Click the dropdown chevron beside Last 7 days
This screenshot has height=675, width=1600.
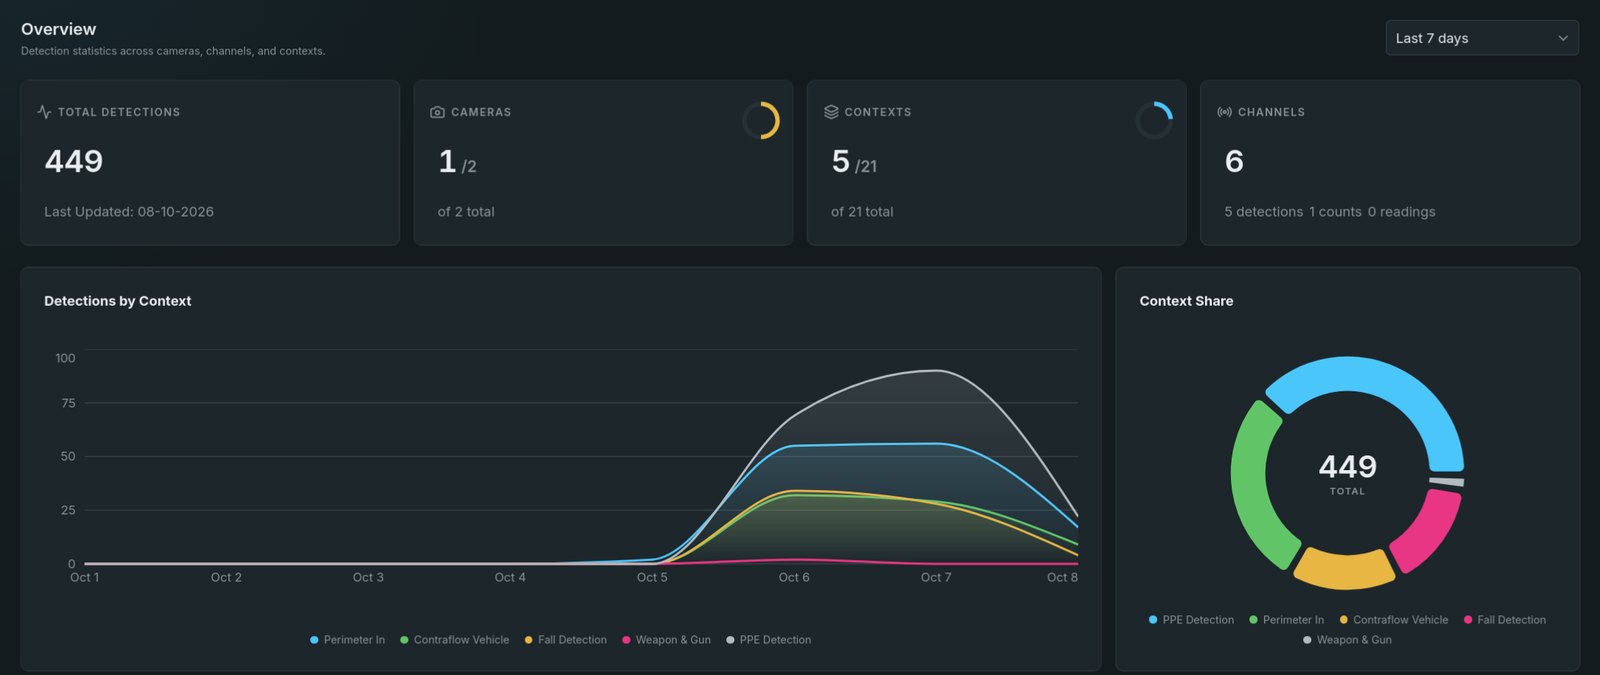click(1563, 38)
